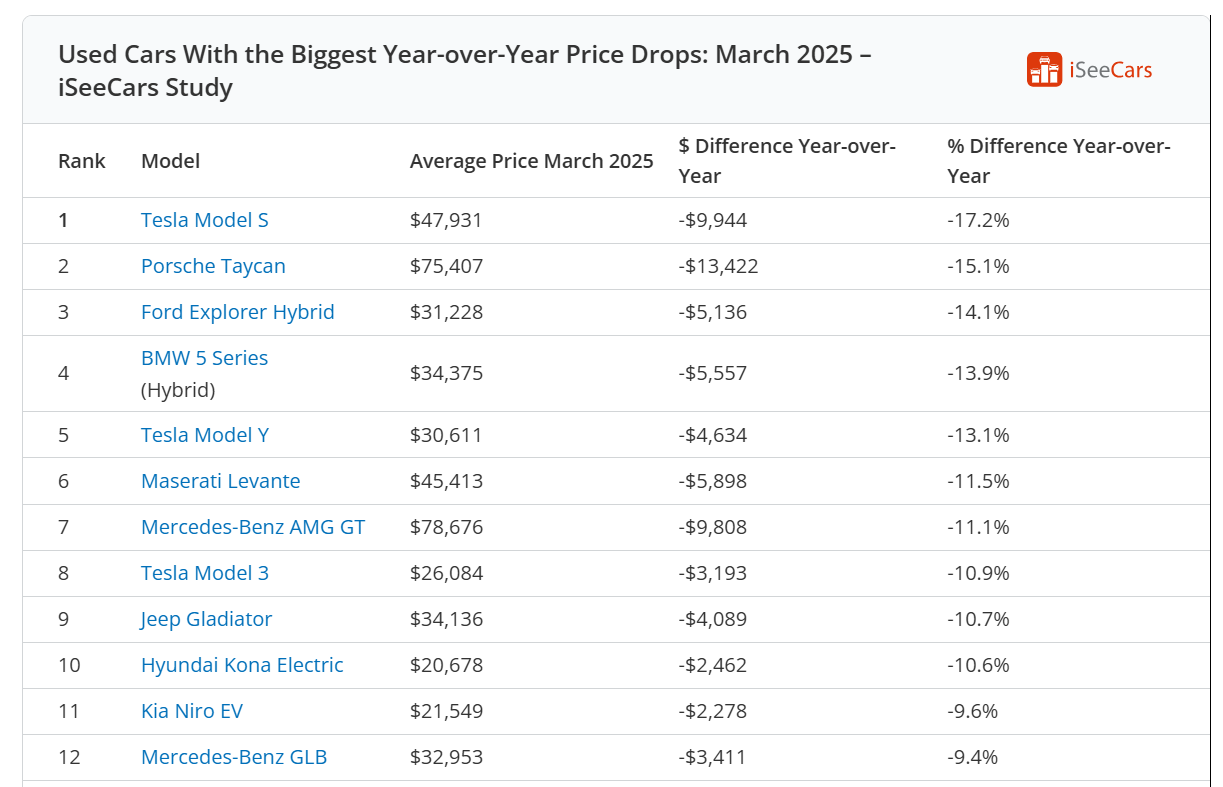1223x787 pixels.
Task: Click the -$3,411 difference value
Action: coord(713,757)
